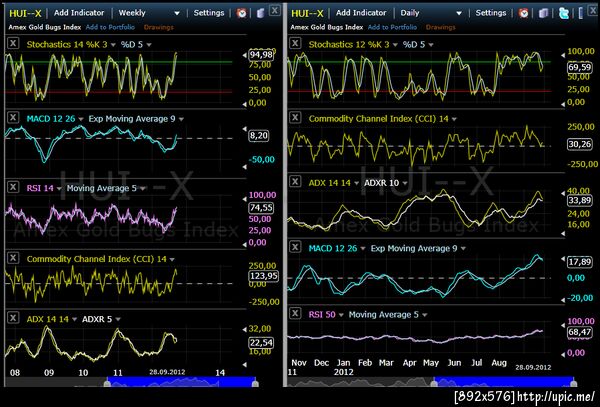Image resolution: width=600 pixels, height=407 pixels.
Task: Click Add Indicator in weekly chart
Action: [x=79, y=13]
